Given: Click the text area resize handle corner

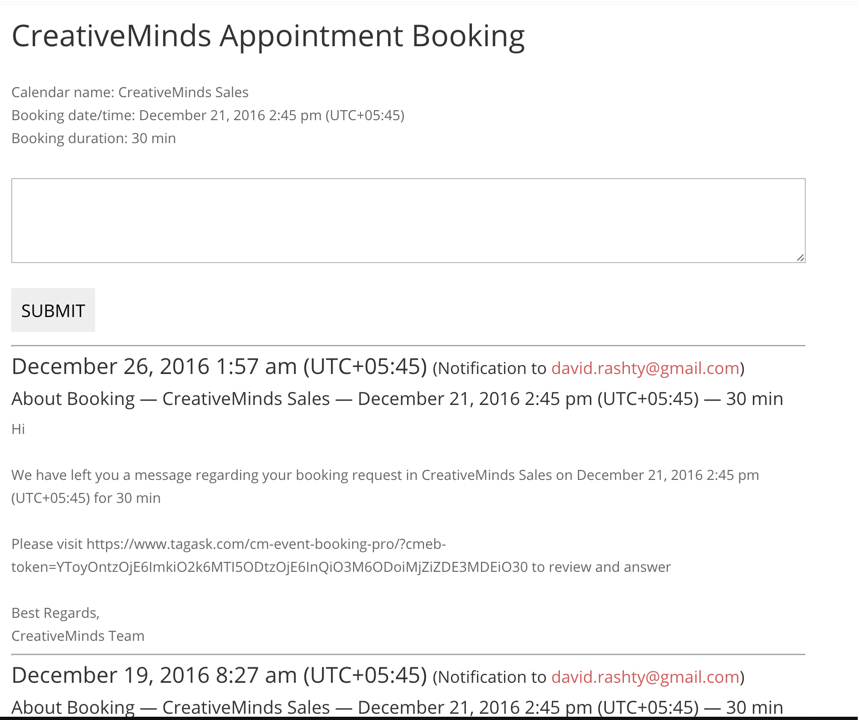Looking at the screenshot, I should (x=800, y=258).
